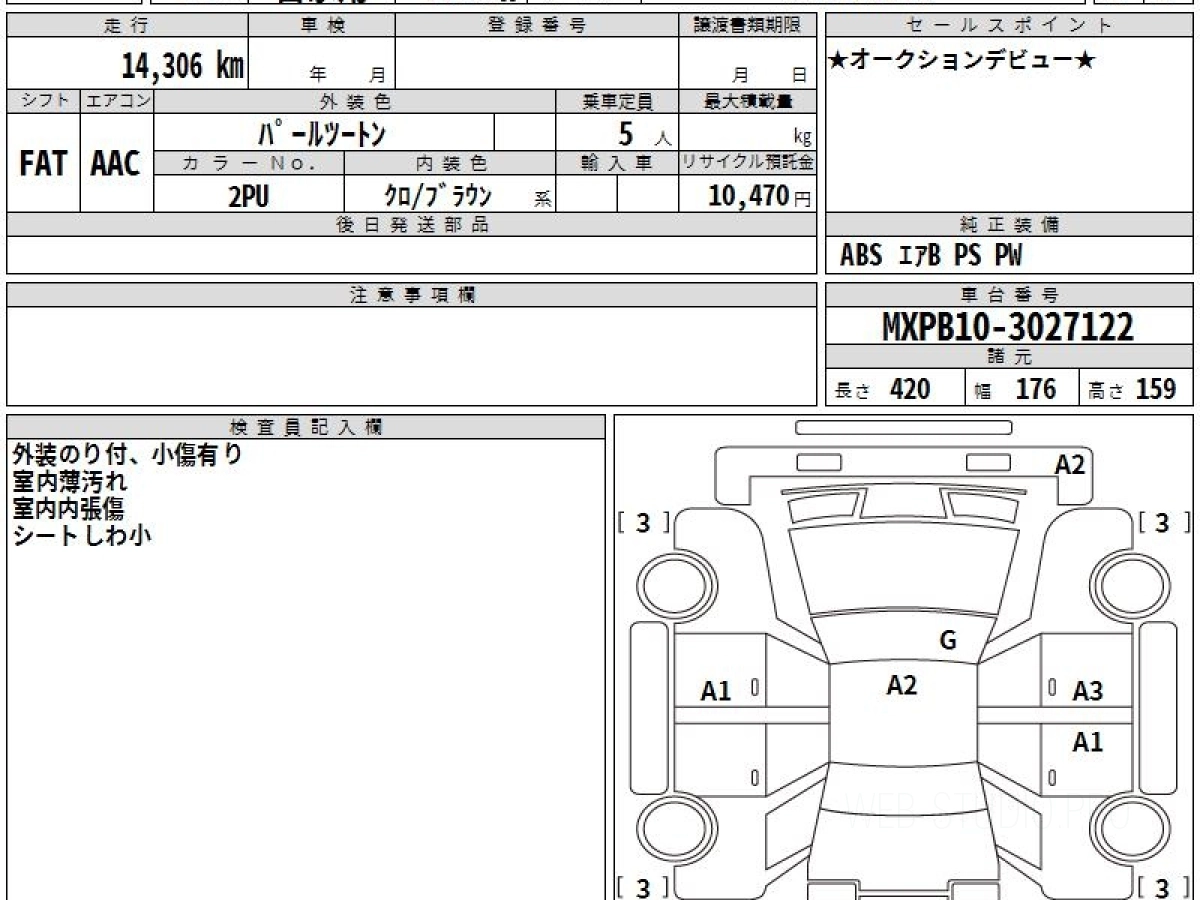Click the カラーNo. header

click(249, 163)
